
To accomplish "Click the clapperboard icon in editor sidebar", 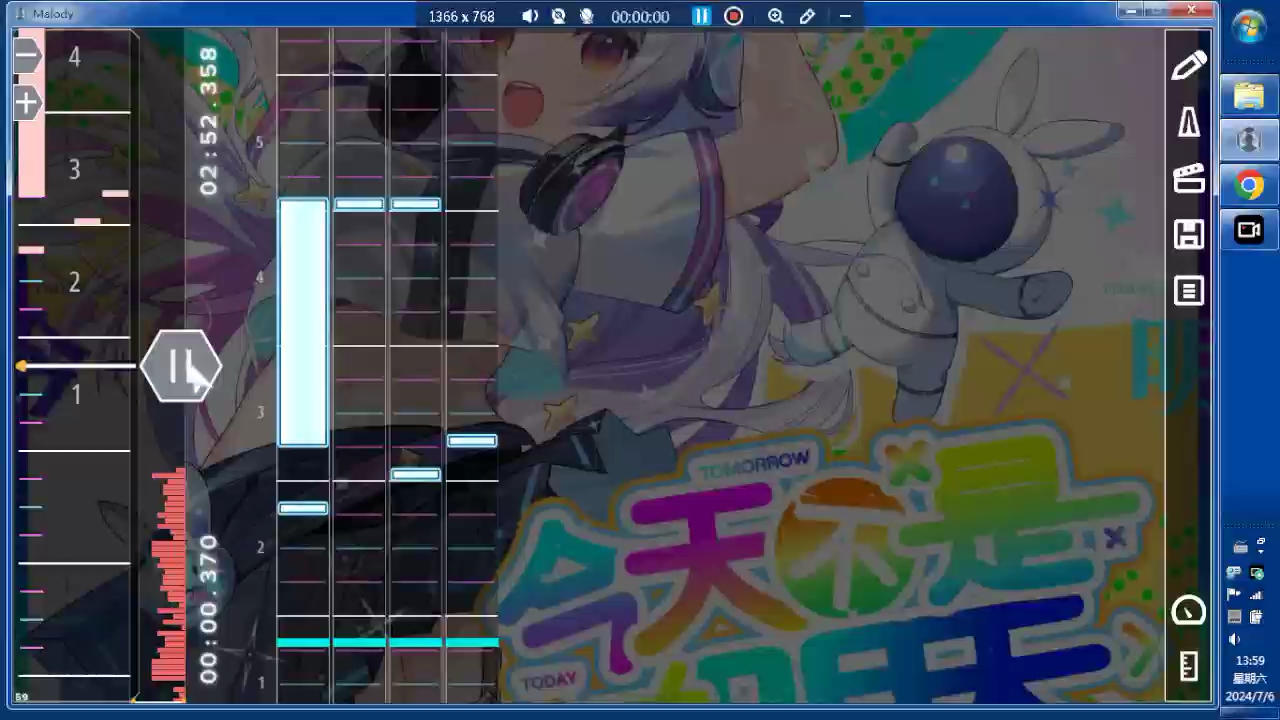I will coord(1189,179).
